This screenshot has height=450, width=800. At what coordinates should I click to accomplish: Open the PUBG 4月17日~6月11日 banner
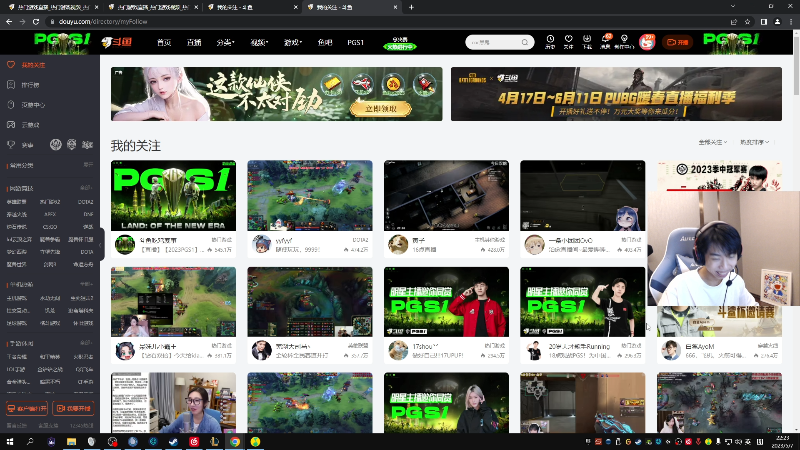(x=616, y=94)
